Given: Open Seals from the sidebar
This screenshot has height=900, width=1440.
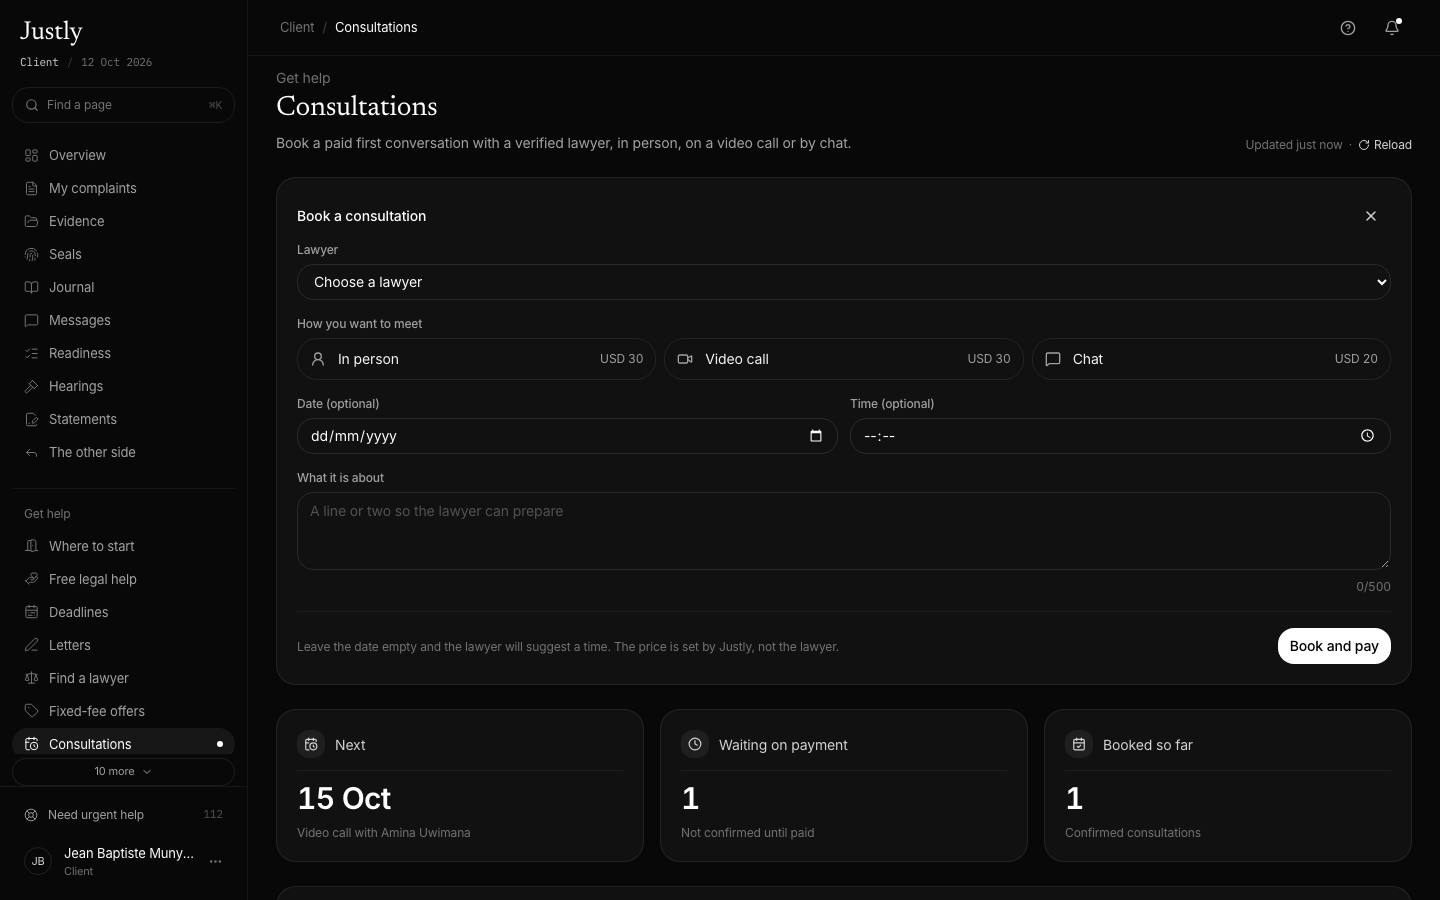Looking at the screenshot, I should pyautogui.click(x=123, y=254).
